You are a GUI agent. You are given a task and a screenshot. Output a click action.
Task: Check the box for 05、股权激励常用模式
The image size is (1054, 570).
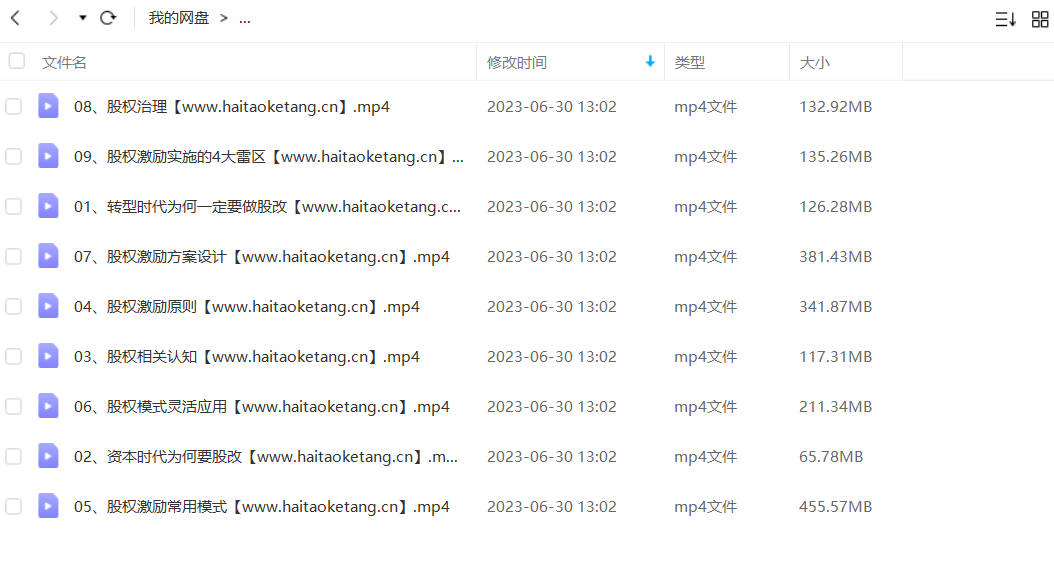coord(13,506)
